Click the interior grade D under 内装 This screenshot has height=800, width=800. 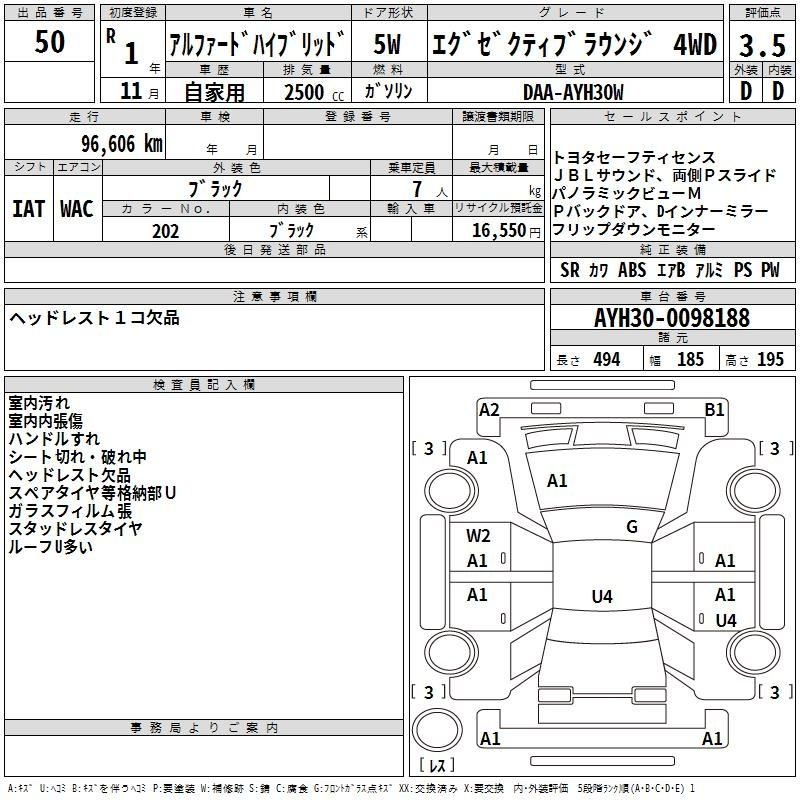(x=778, y=91)
